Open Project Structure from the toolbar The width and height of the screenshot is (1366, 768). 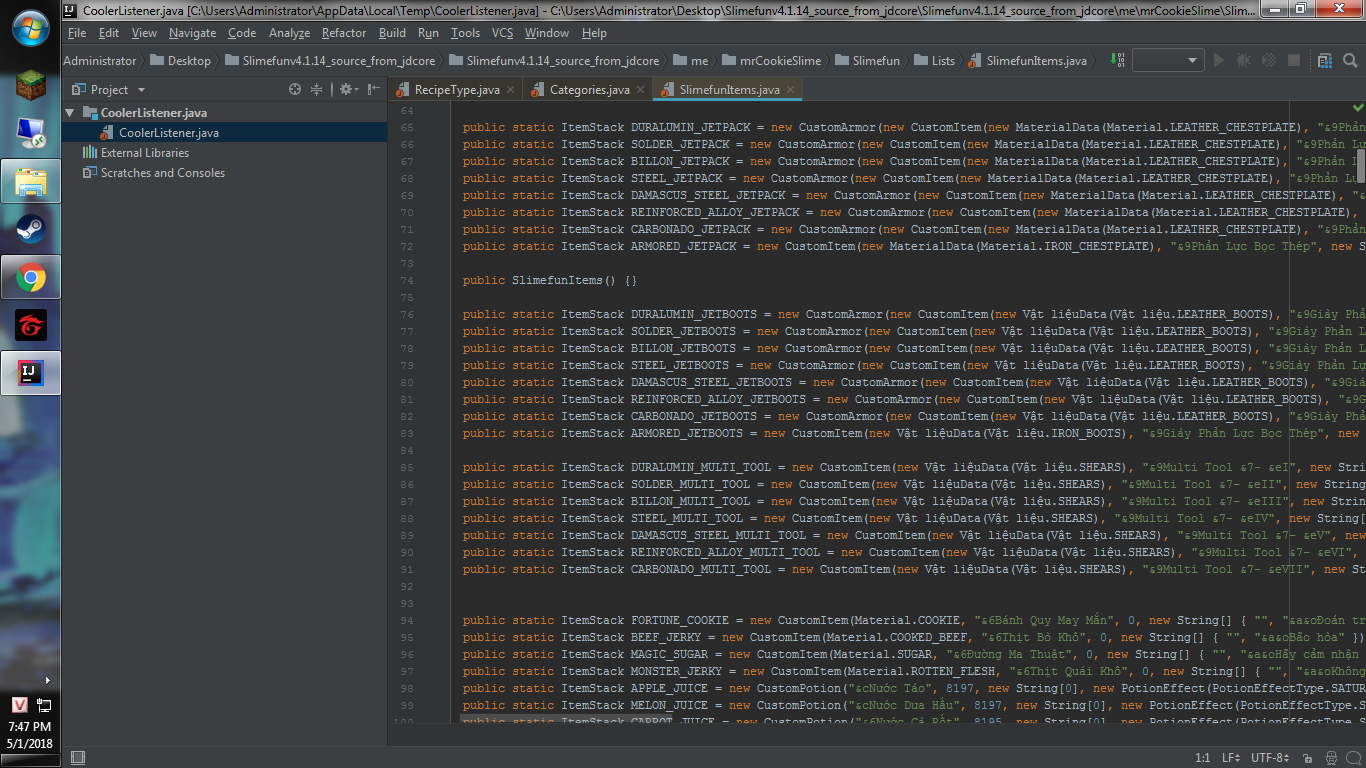coord(1325,60)
